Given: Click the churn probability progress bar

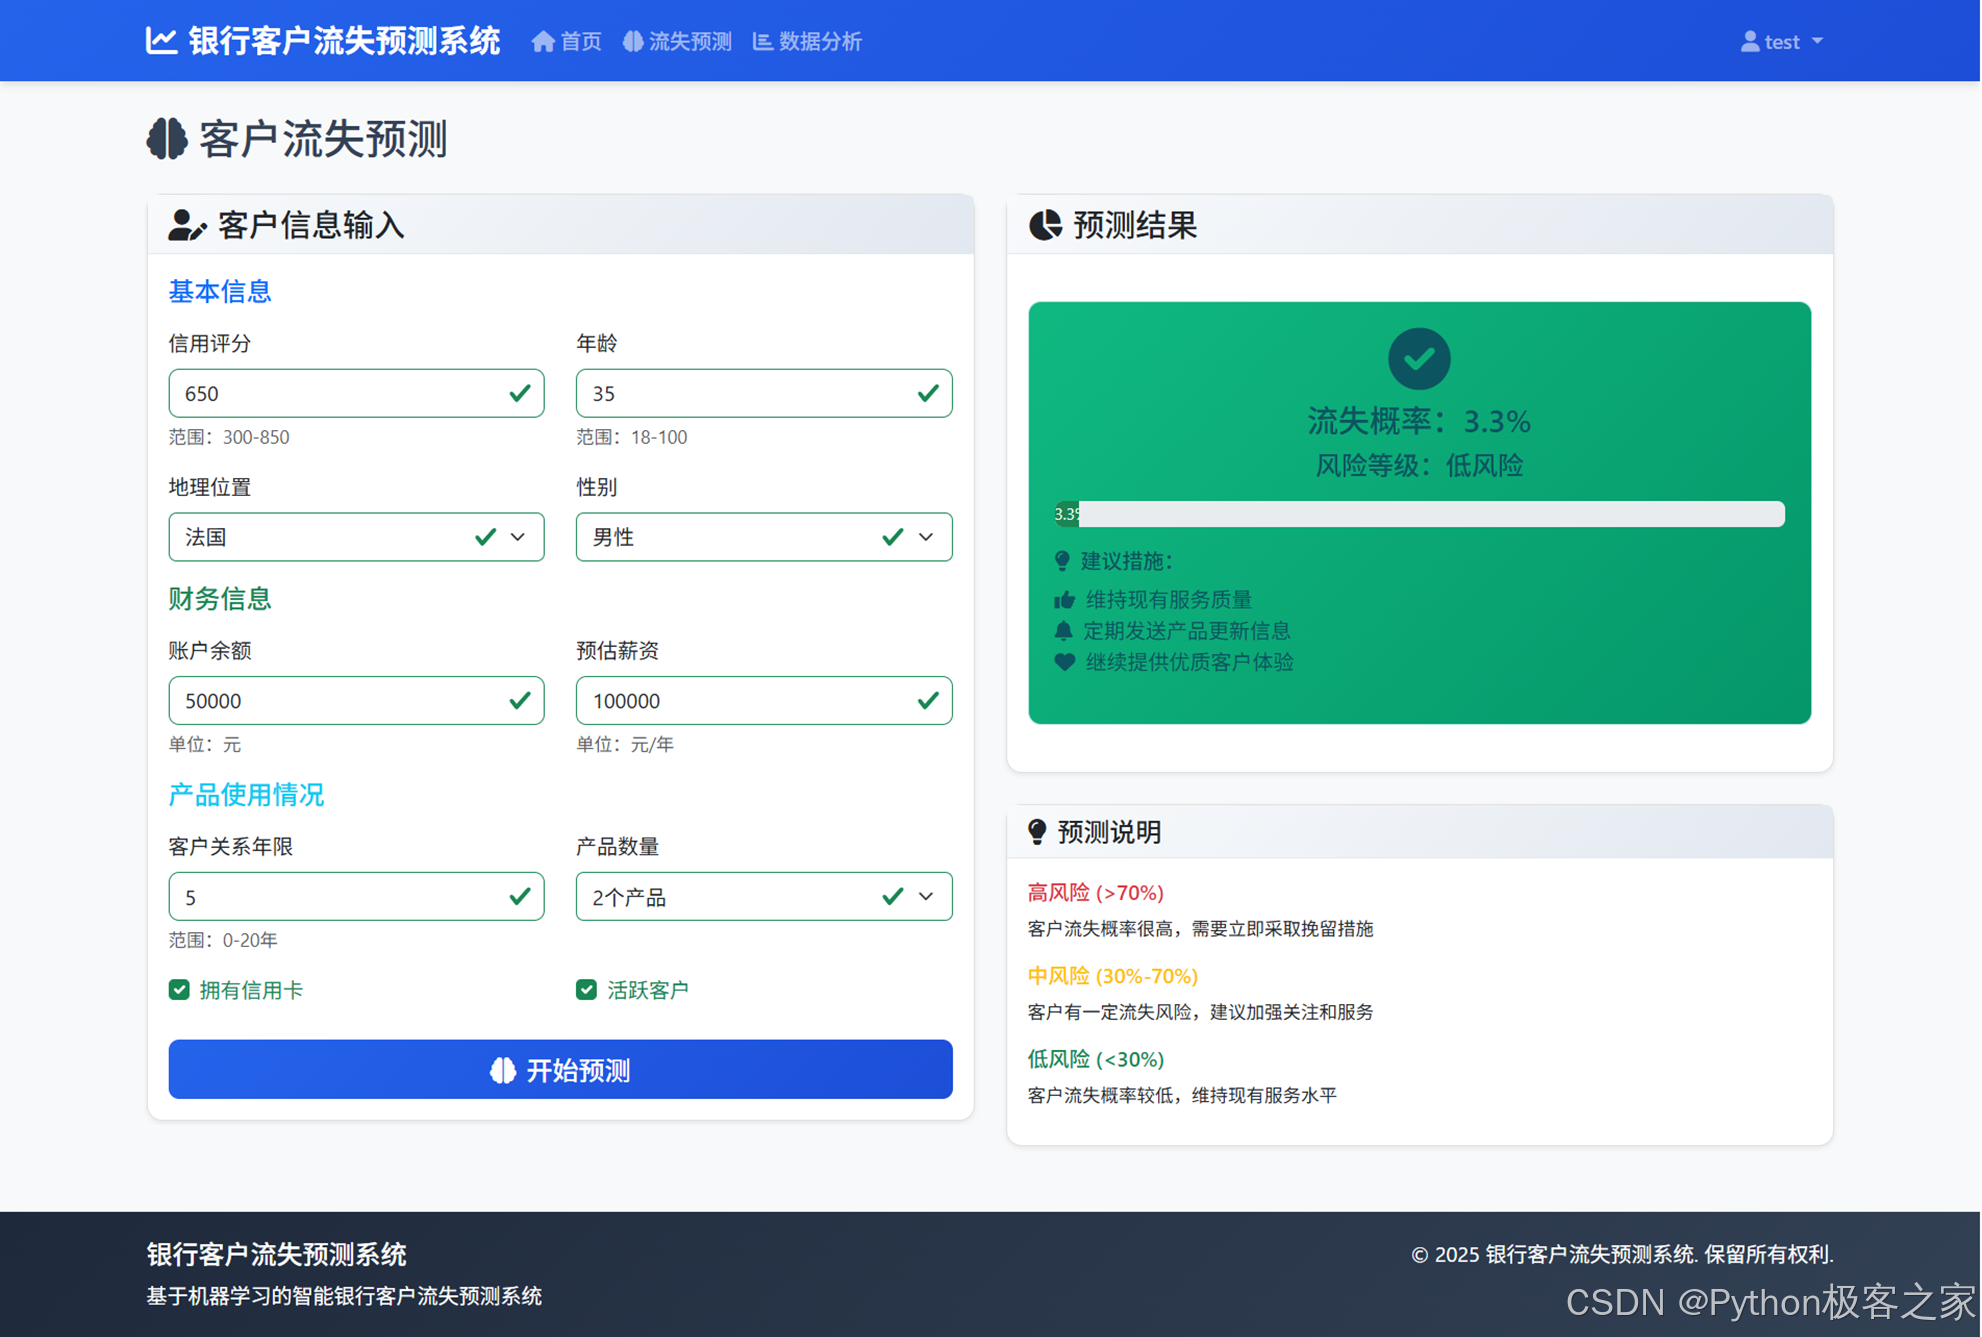Looking at the screenshot, I should (x=1418, y=514).
